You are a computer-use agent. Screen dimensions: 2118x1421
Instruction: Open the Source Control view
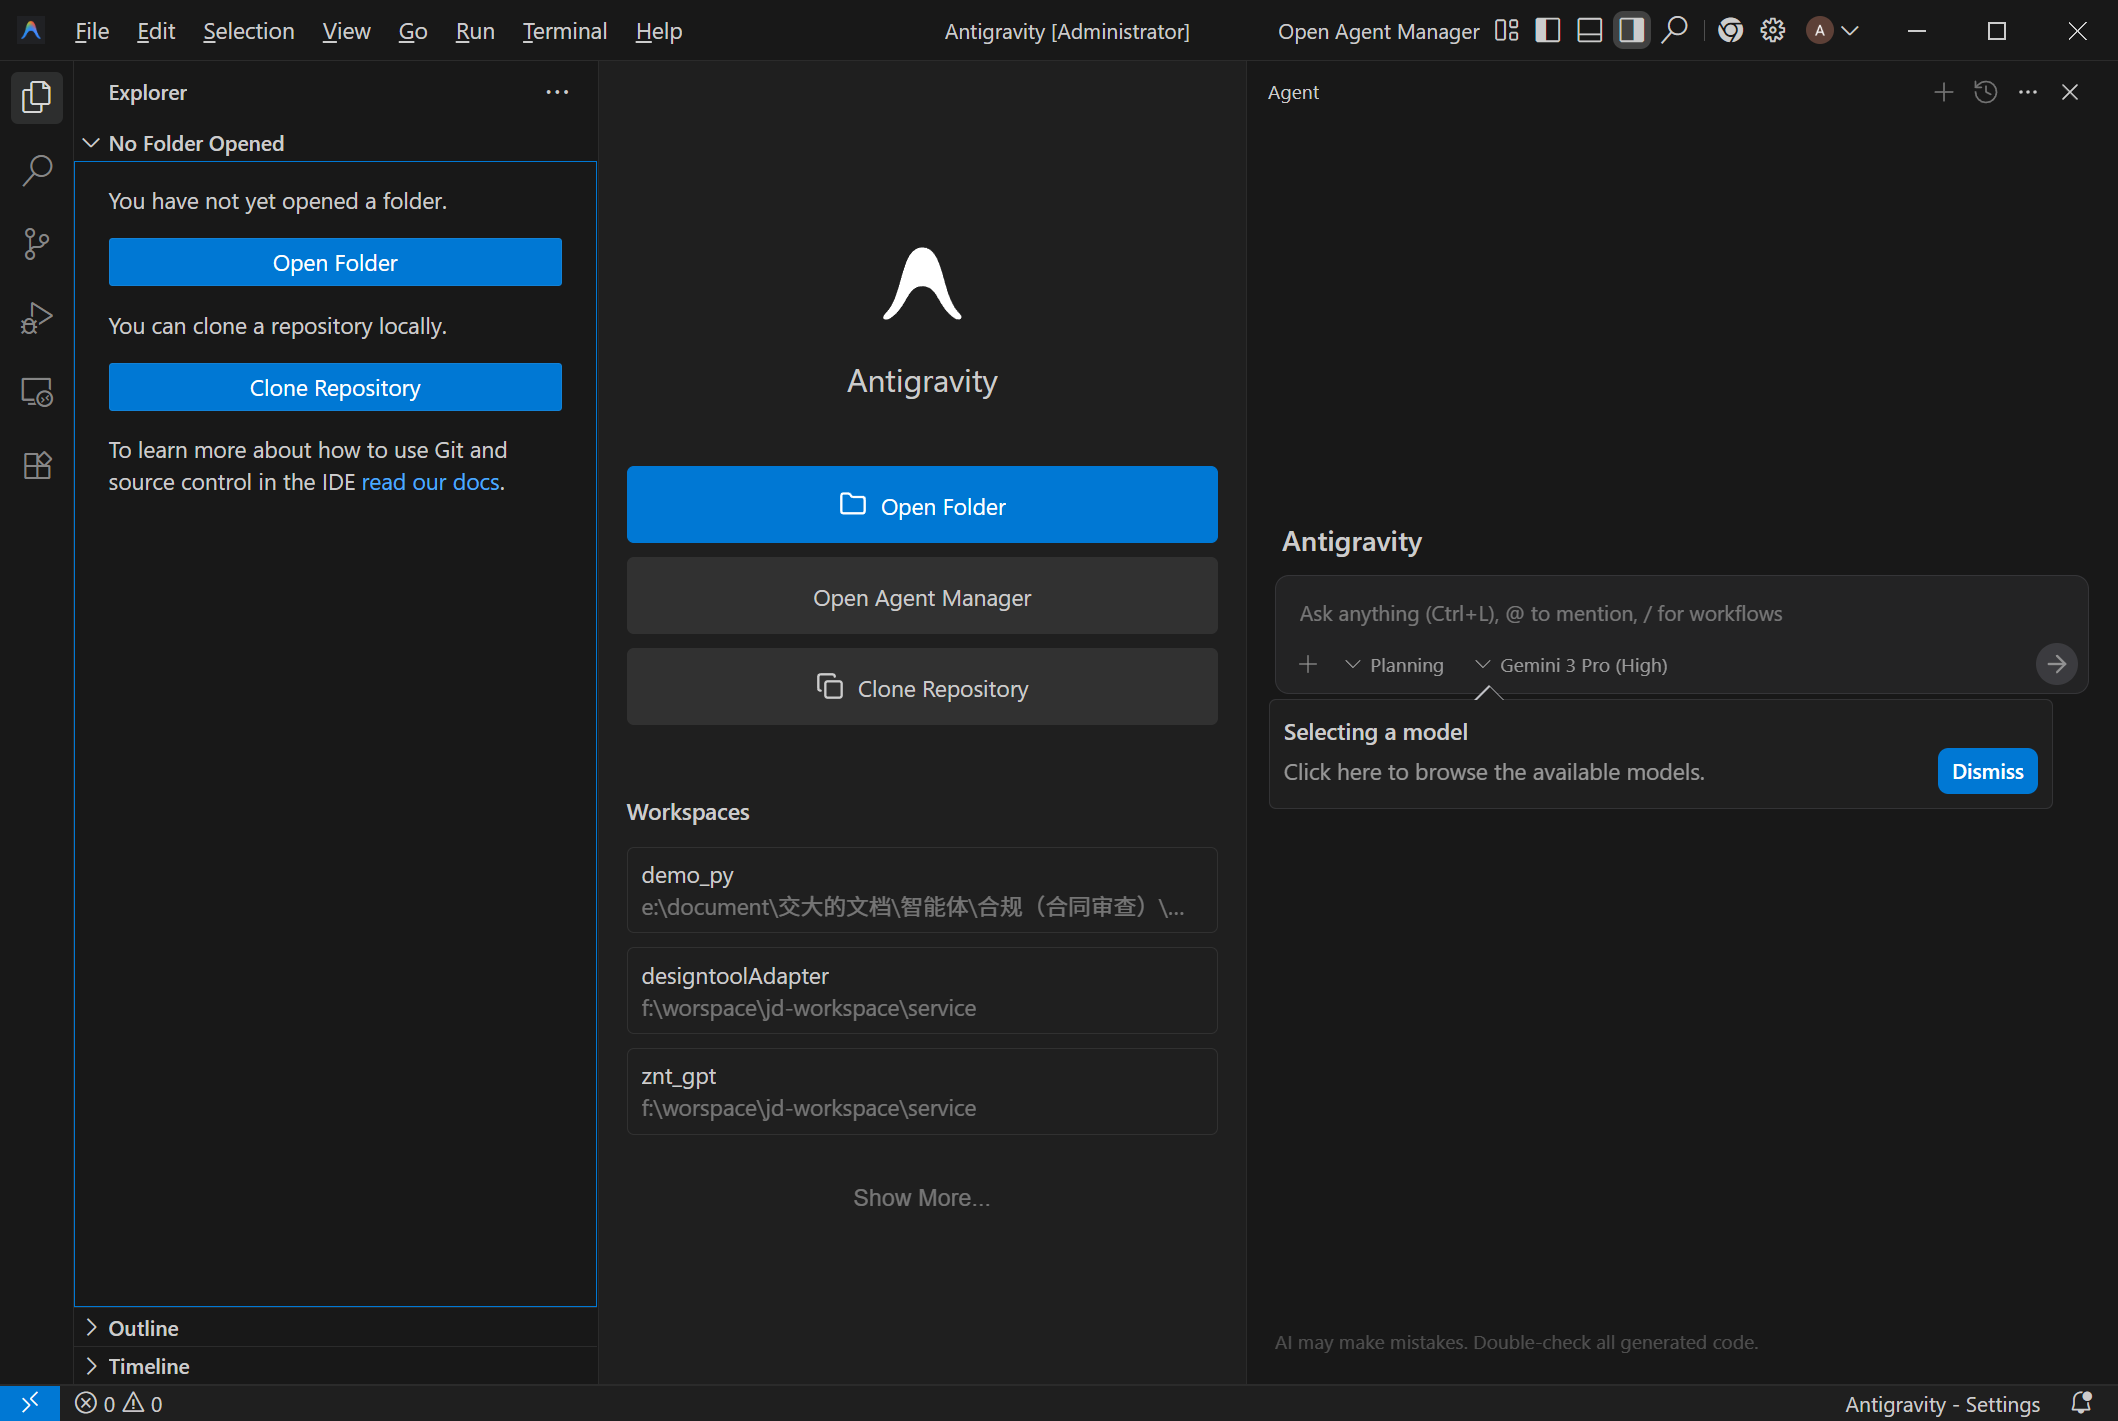[x=37, y=244]
